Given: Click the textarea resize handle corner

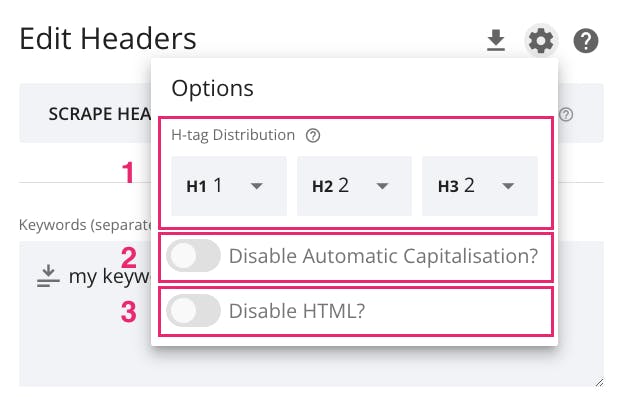Looking at the screenshot, I should pos(599,382).
